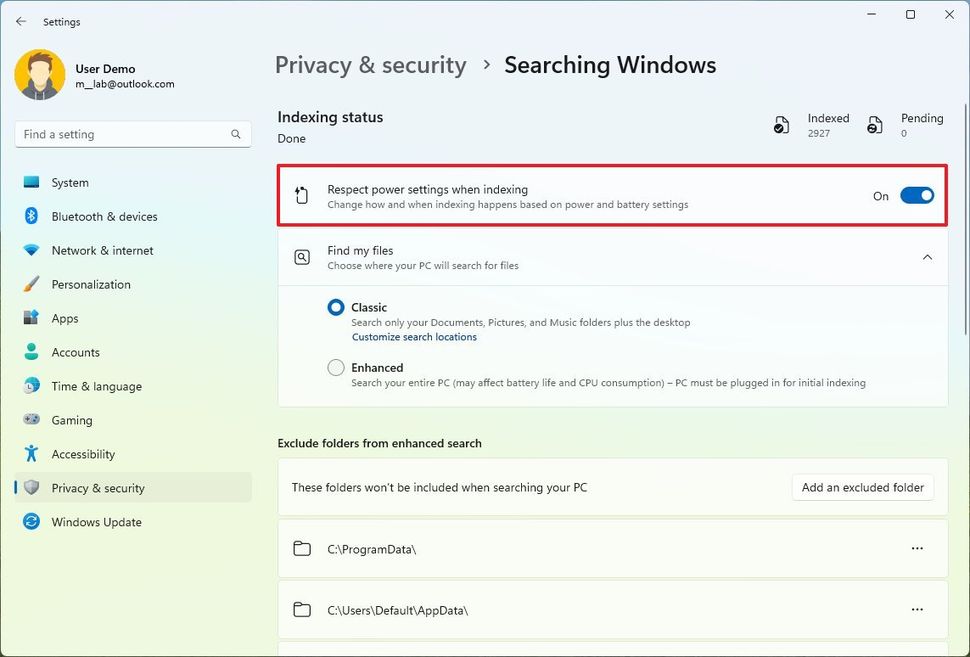Screen dimensions: 970x657
Task: Open Customize search locations link
Action: (415, 336)
